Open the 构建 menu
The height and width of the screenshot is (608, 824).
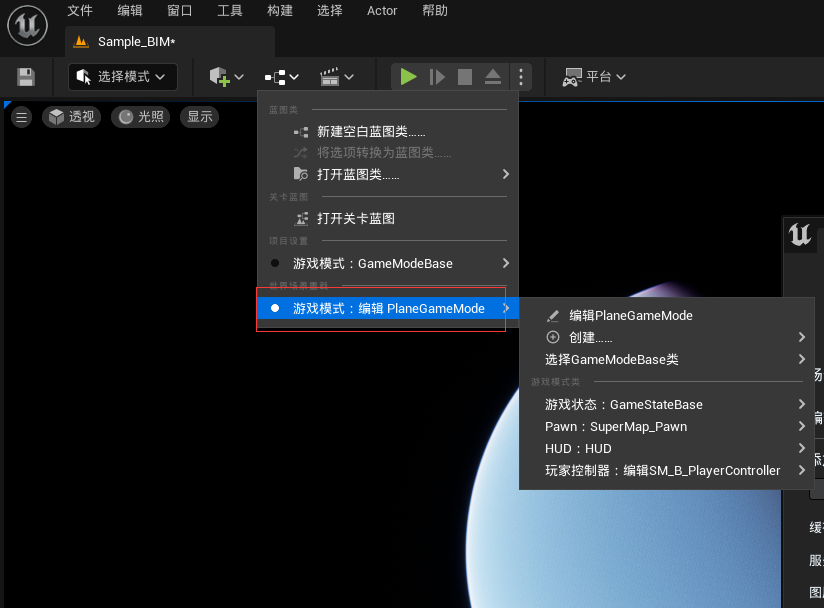[280, 11]
